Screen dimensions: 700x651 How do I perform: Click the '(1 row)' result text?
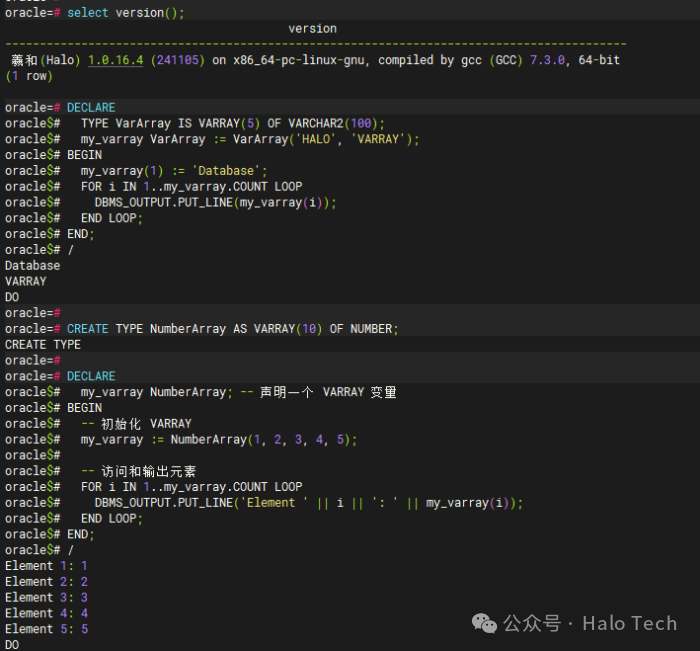[x=29, y=76]
